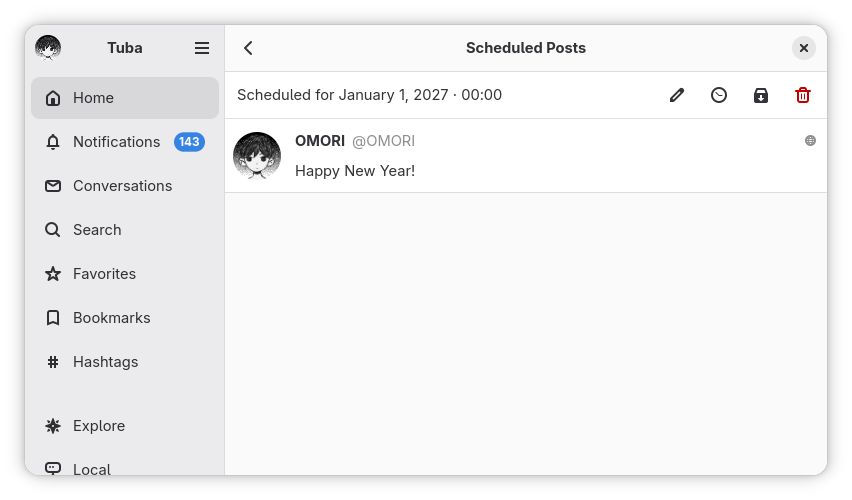The height and width of the screenshot is (500, 852).
Task: Show the Favorites list
Action: click(x=125, y=274)
